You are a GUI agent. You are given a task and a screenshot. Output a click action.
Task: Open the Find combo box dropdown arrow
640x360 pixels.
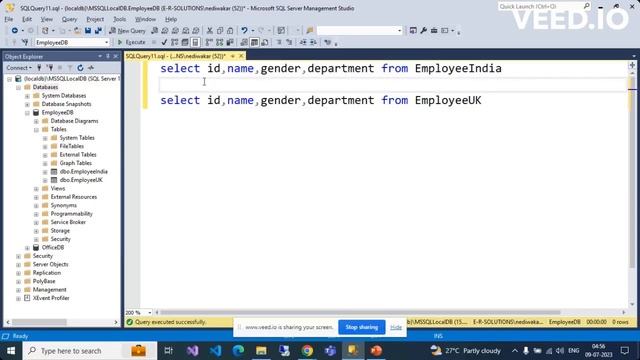pyautogui.click(x=400, y=31)
